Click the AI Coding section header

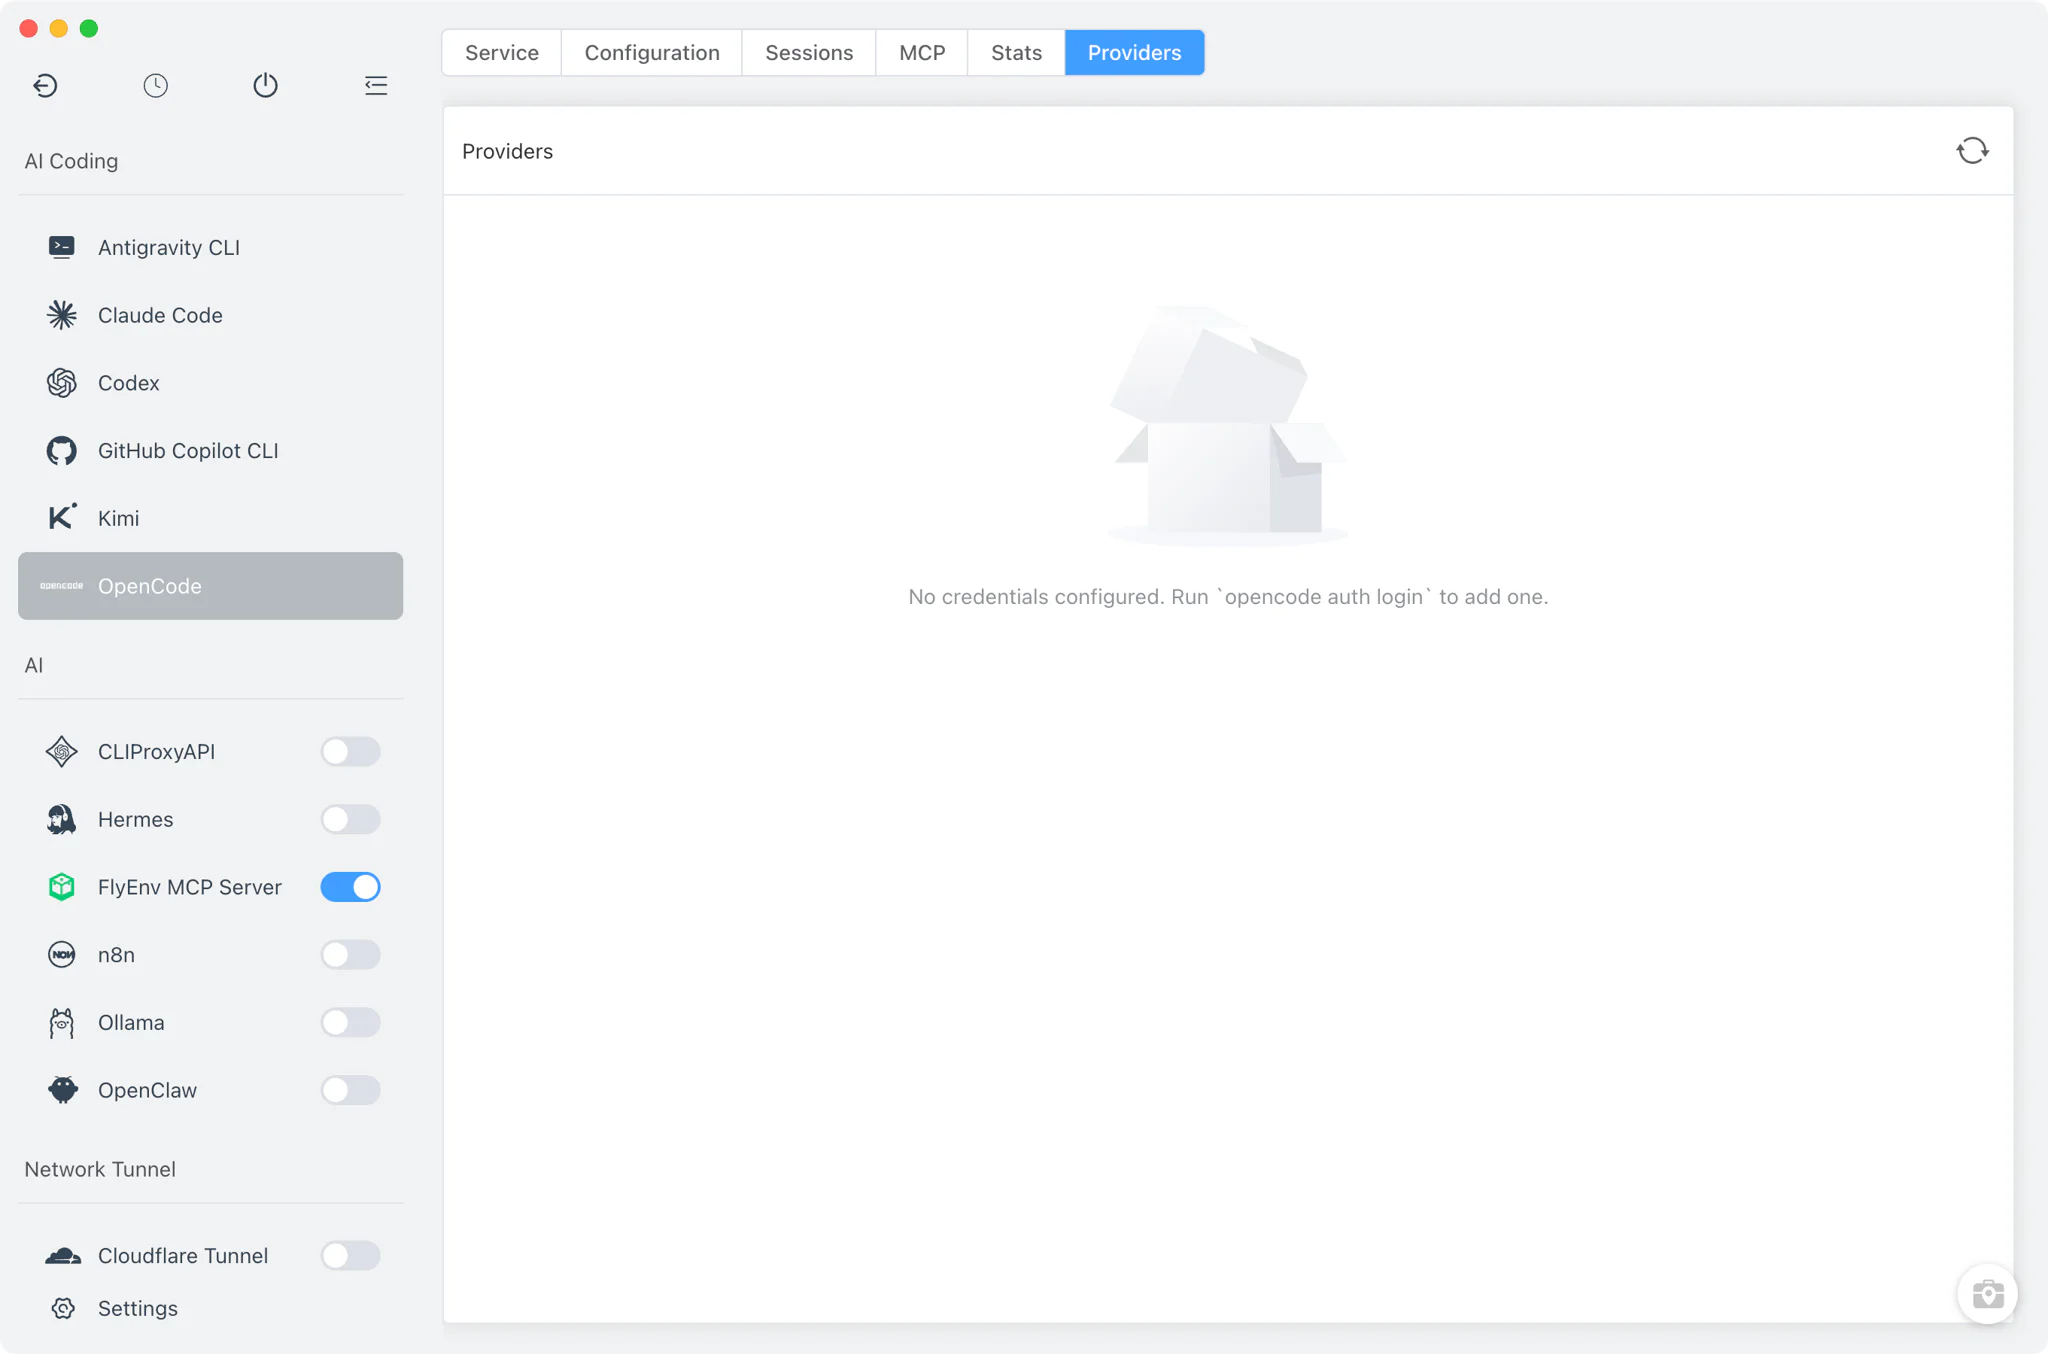click(71, 161)
